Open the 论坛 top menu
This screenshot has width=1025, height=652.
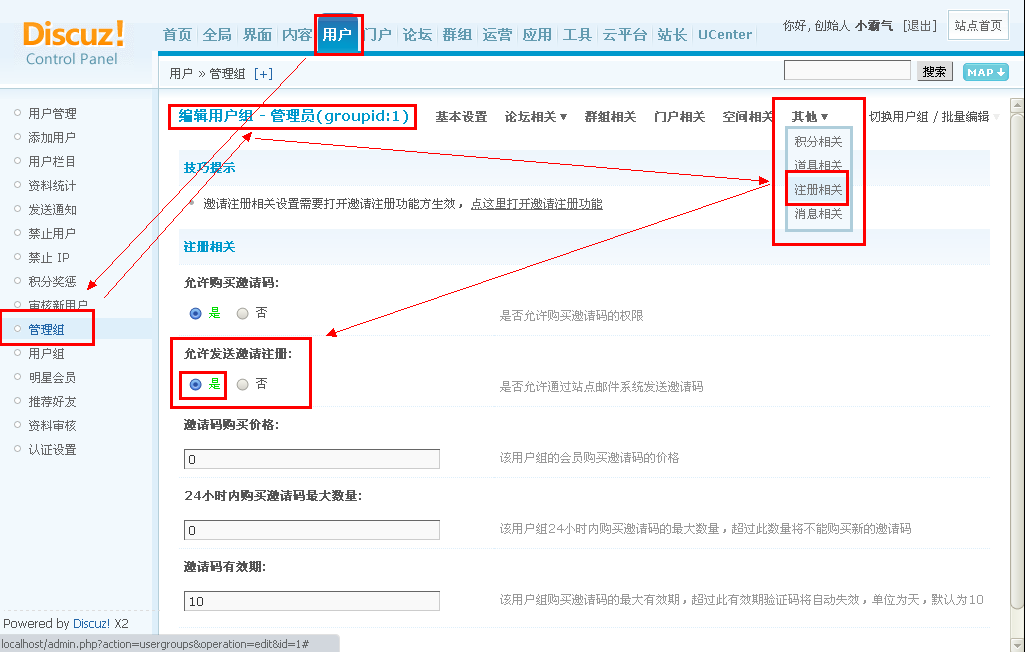(417, 35)
